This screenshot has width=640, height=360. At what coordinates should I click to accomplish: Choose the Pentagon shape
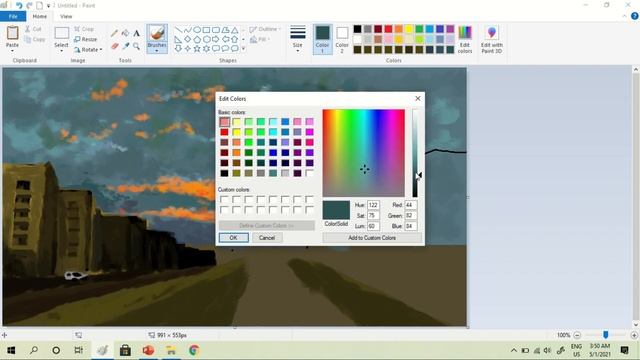(x=197, y=39)
